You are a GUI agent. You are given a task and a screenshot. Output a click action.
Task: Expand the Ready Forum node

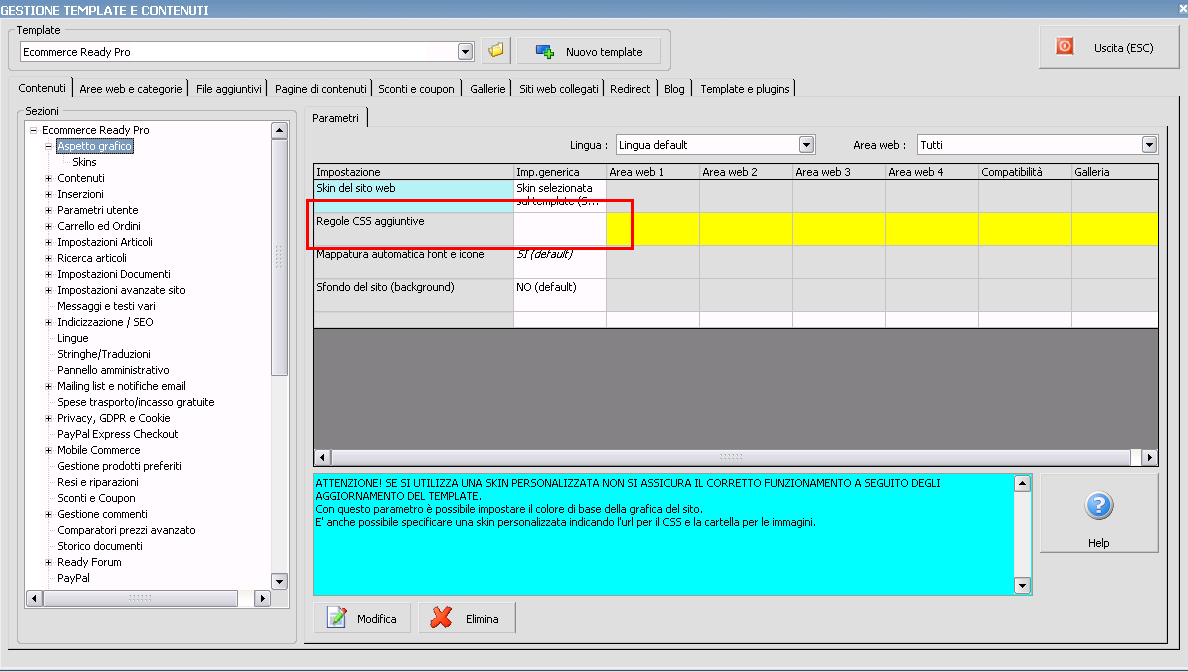[x=48, y=562]
